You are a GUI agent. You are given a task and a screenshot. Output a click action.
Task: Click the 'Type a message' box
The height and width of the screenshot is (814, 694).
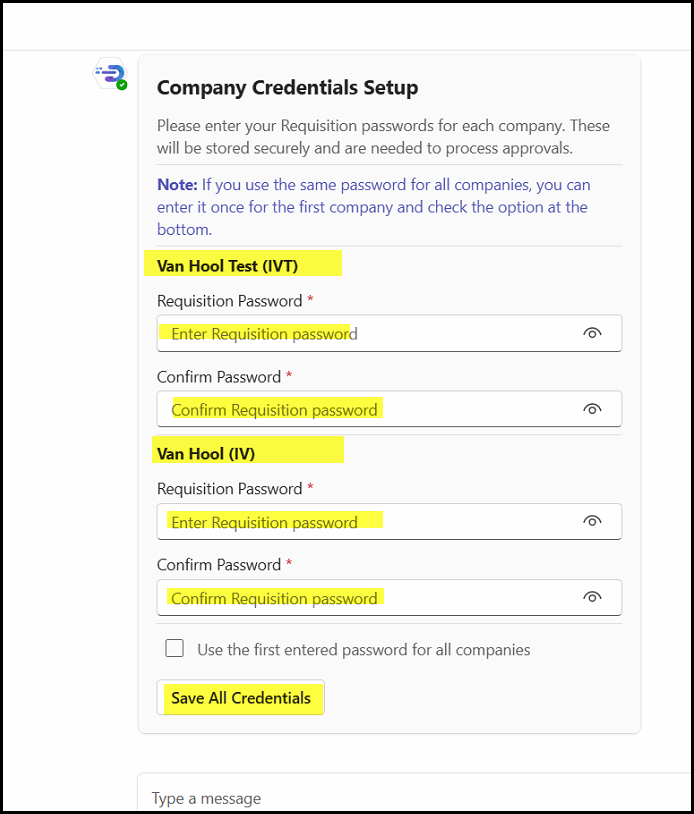point(400,798)
